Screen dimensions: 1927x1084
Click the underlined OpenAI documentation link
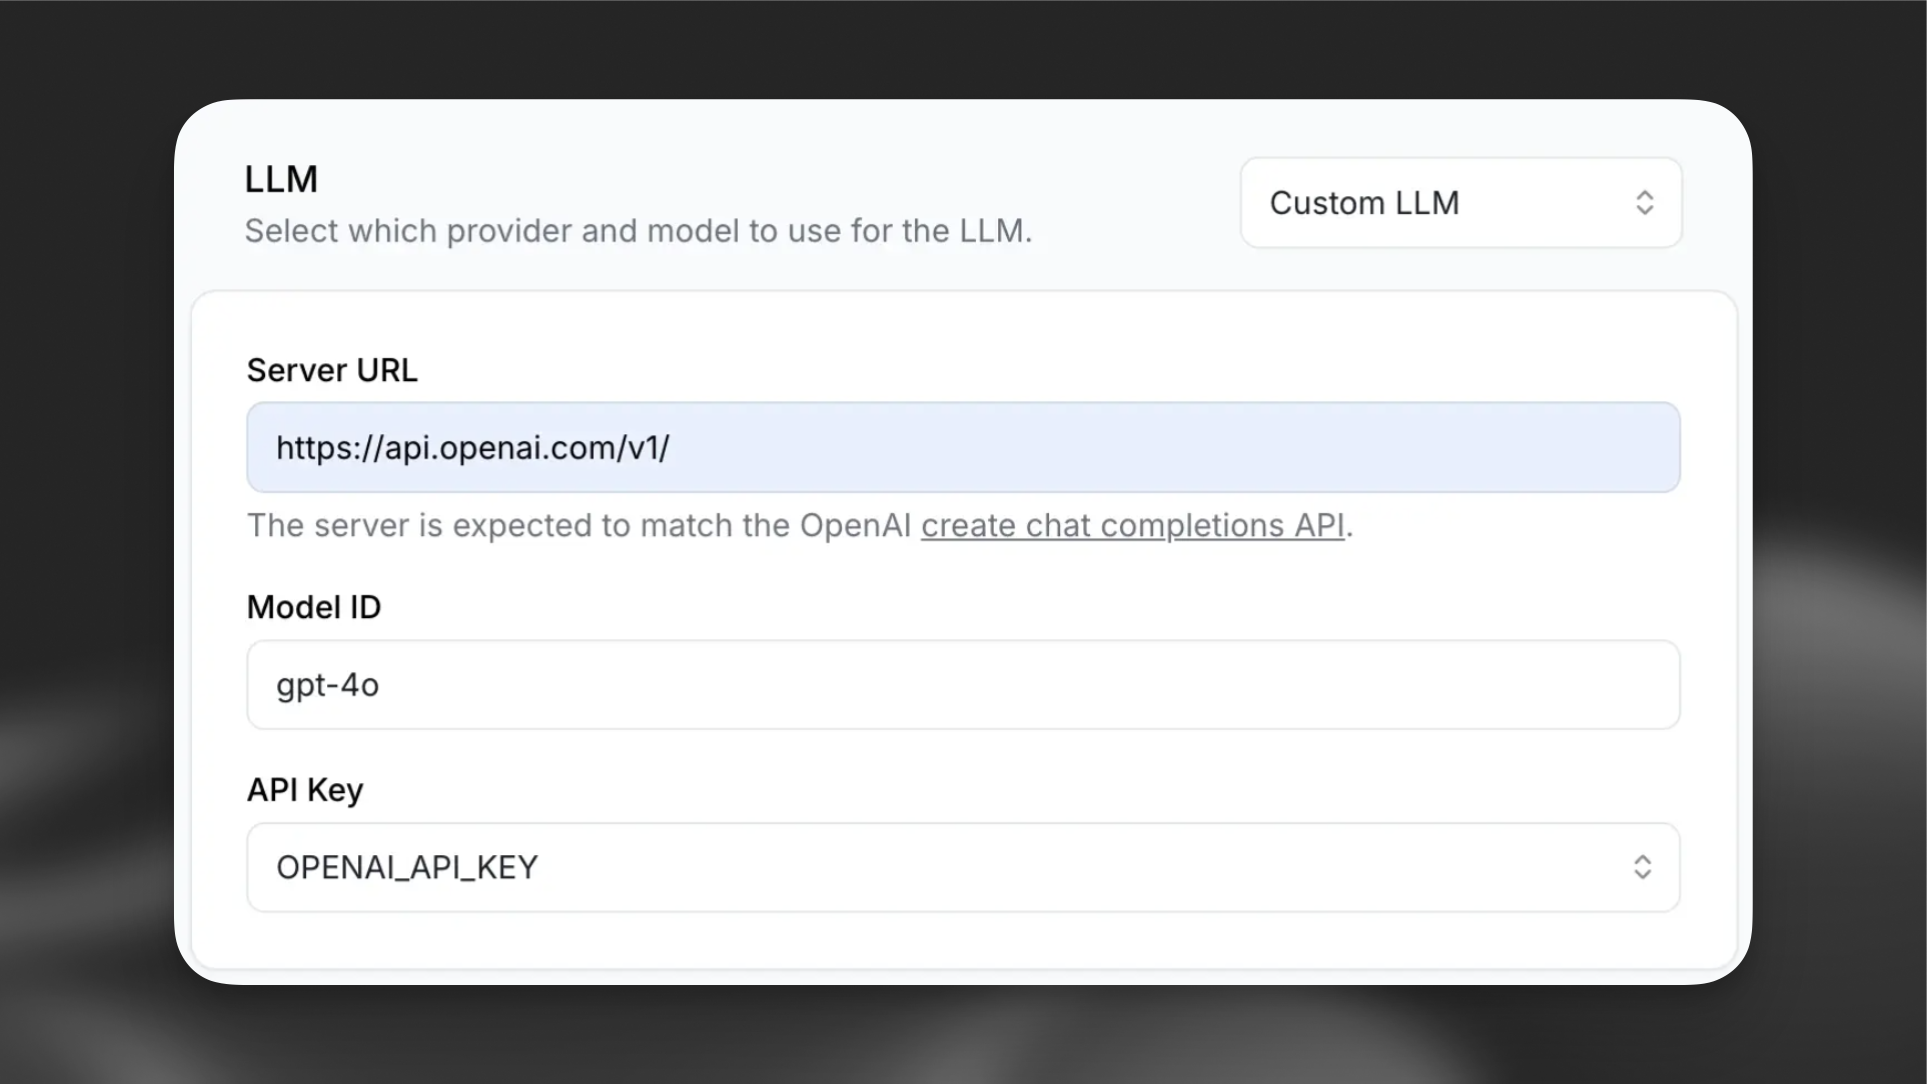1132,525
